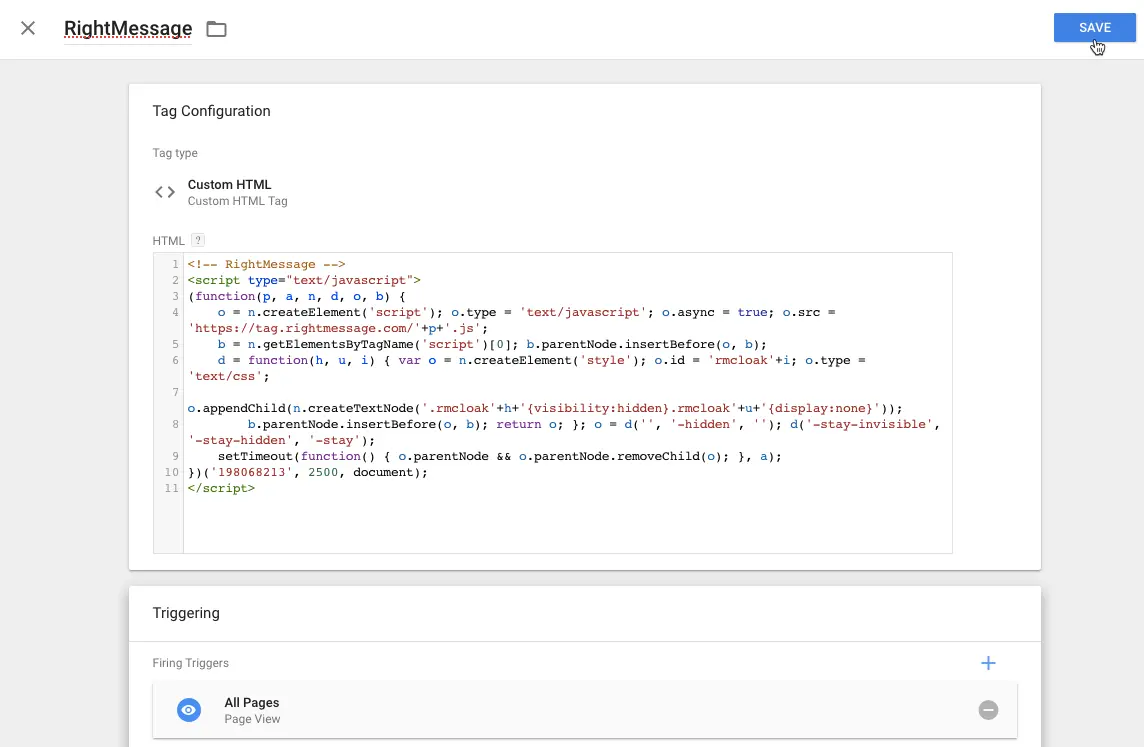This screenshot has width=1144, height=747.
Task: Click the opening script type tag line
Action: (x=304, y=280)
